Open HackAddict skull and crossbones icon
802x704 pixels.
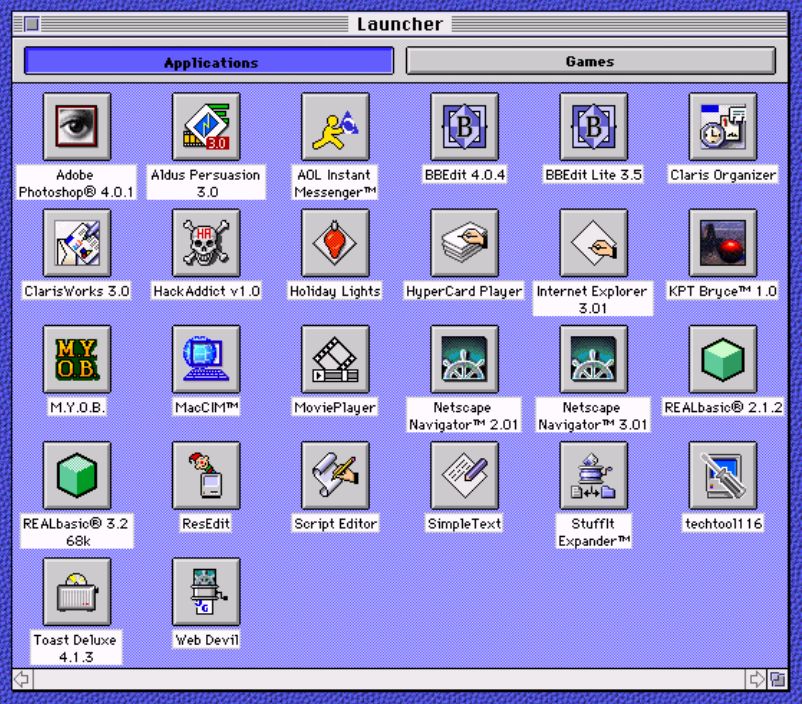(206, 243)
